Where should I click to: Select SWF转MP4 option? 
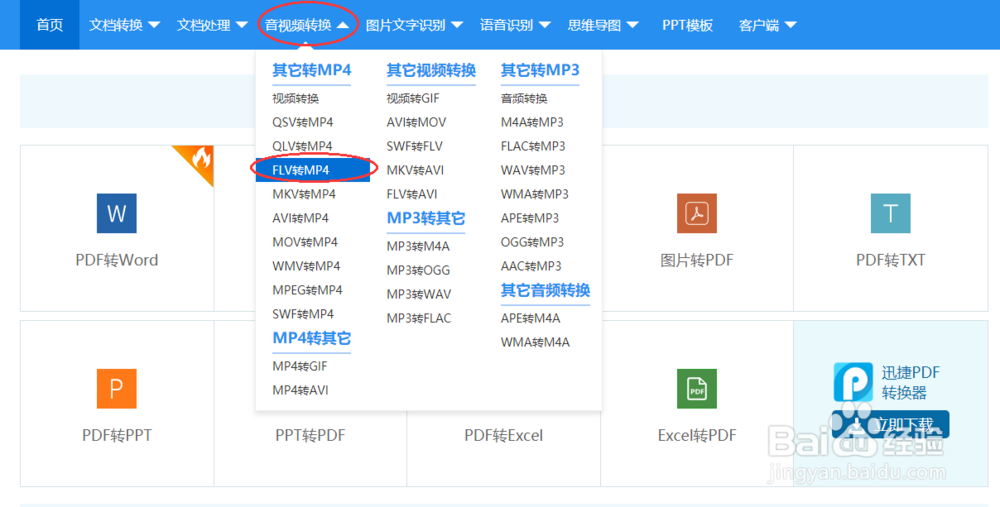click(x=303, y=314)
